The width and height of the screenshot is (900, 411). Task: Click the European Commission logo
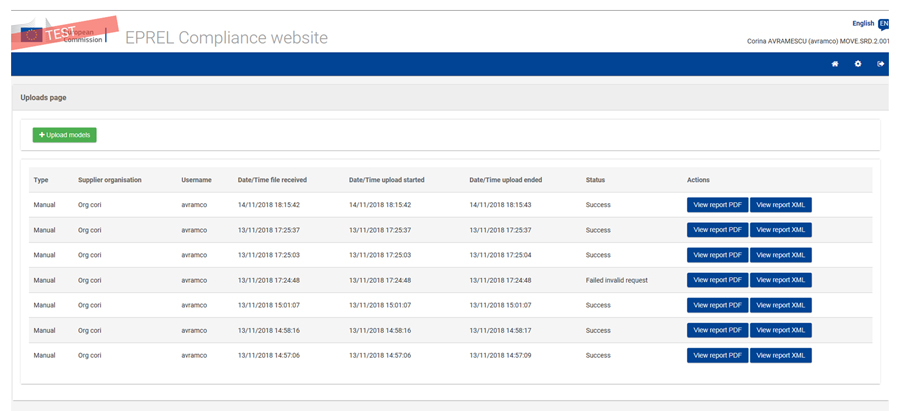click(70, 33)
